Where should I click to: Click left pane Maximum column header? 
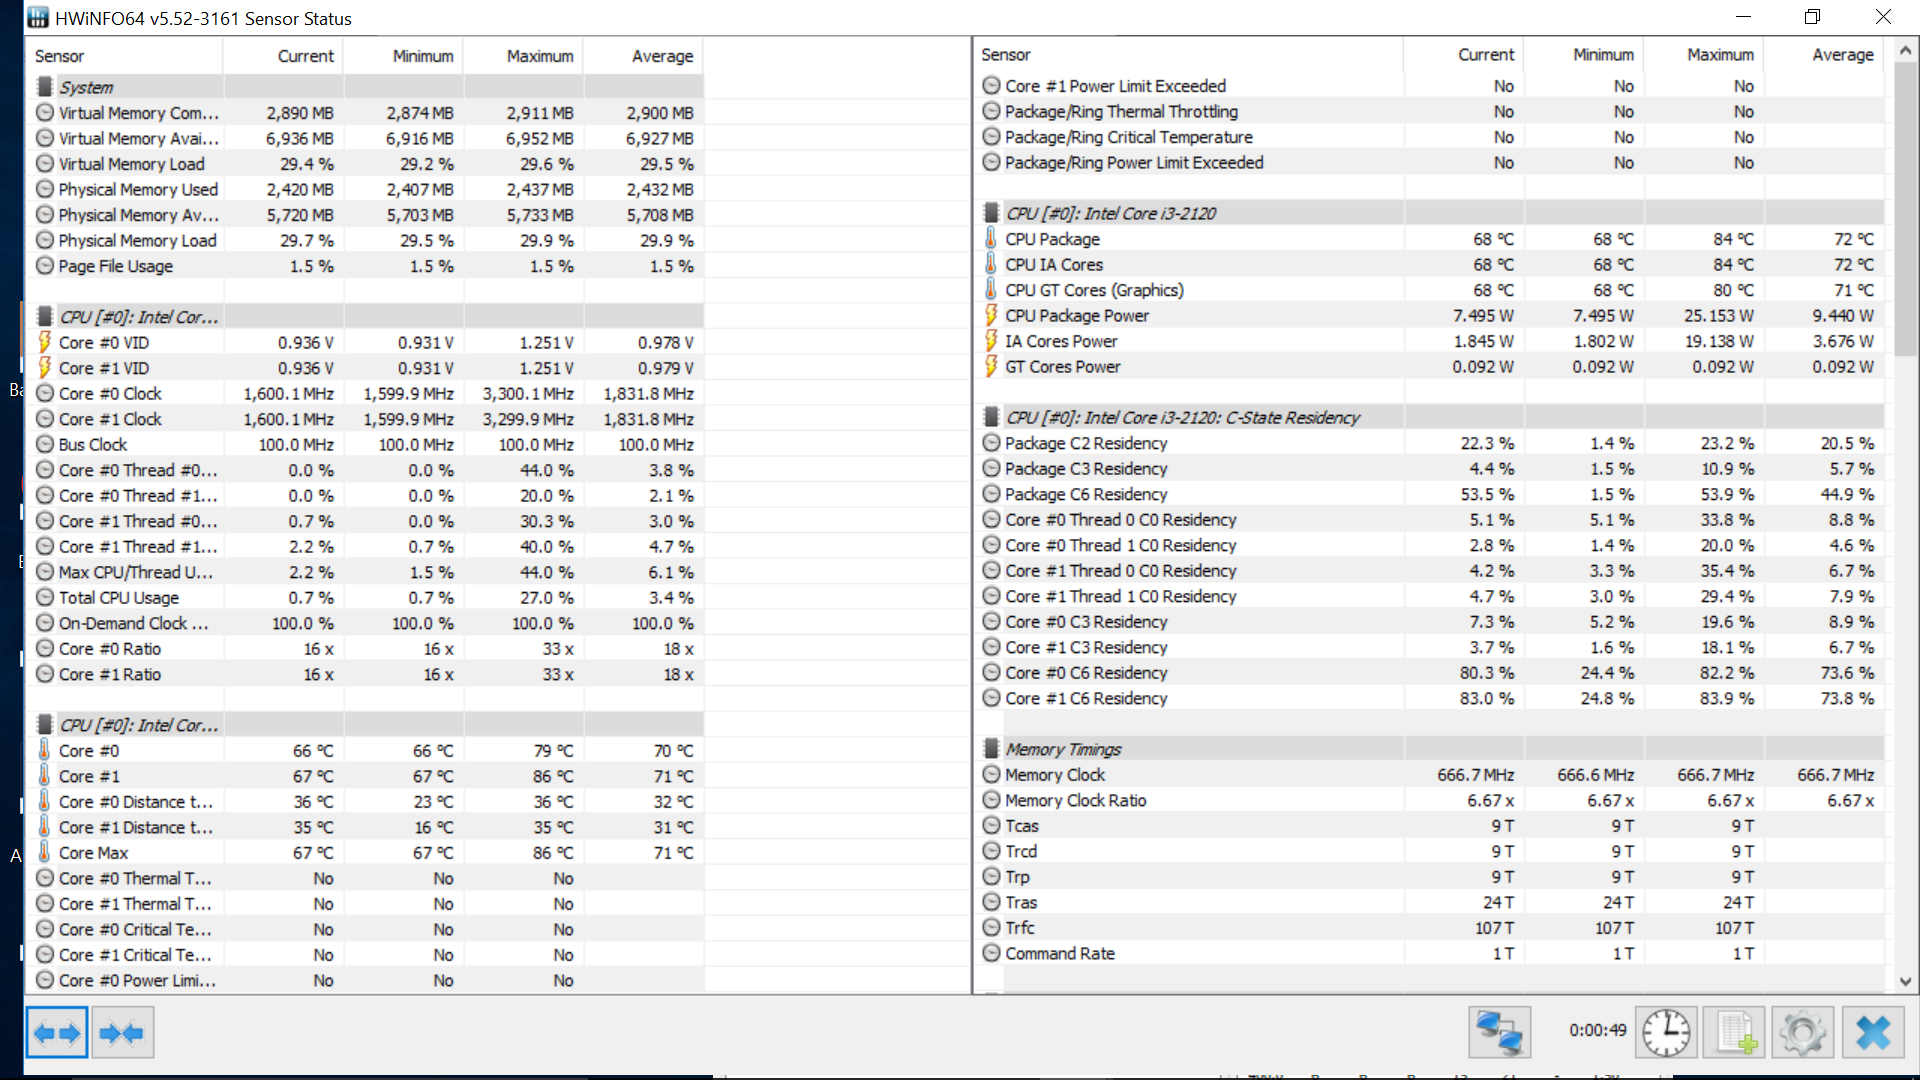[524, 56]
